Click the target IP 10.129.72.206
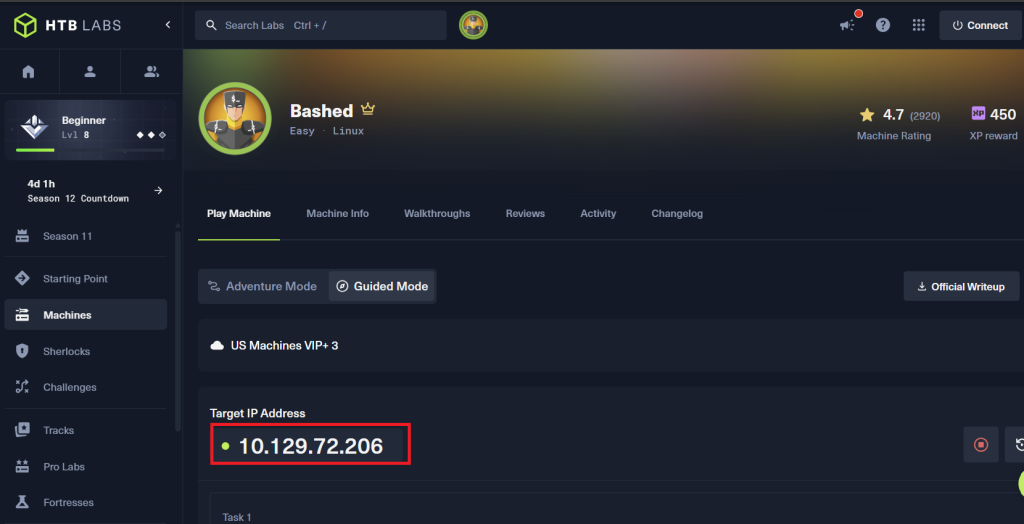The height and width of the screenshot is (524, 1024). tap(311, 446)
